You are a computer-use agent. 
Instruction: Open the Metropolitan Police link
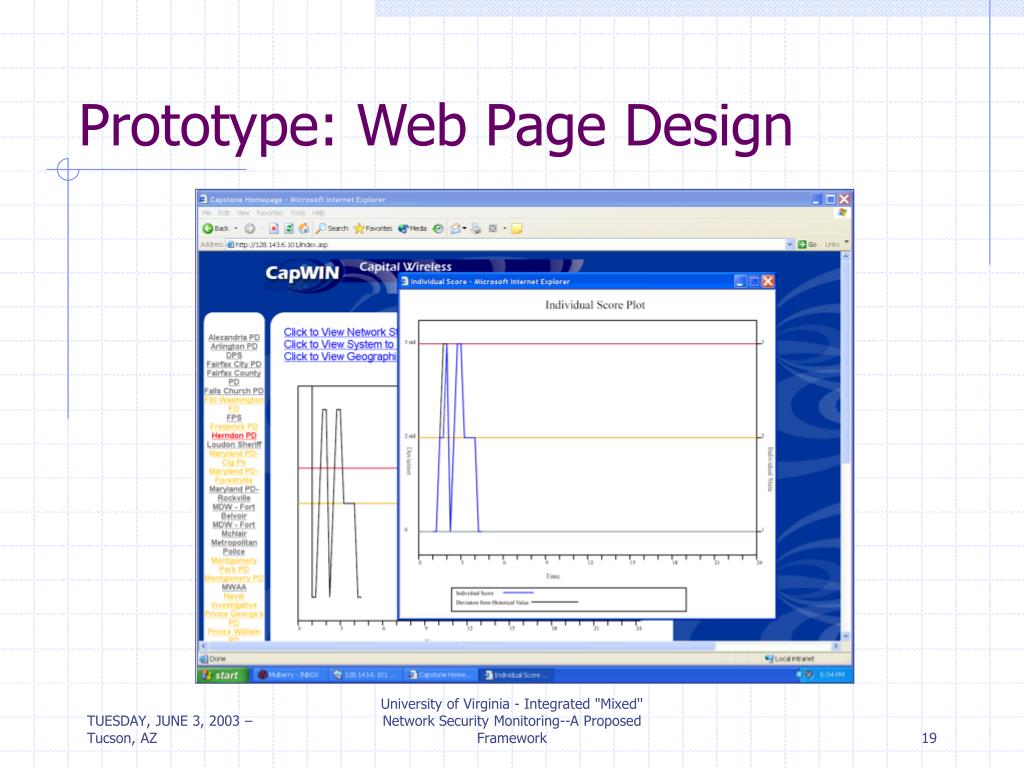(x=234, y=547)
